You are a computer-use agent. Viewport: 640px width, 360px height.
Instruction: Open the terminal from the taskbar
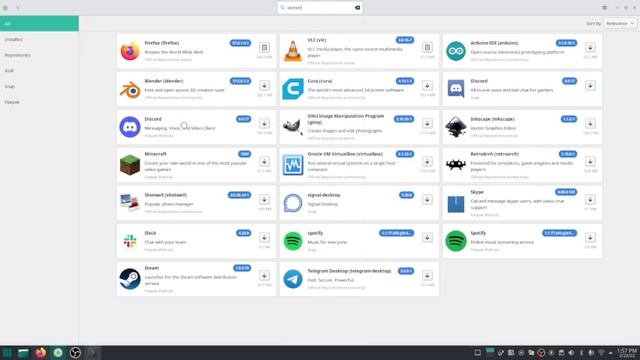tap(92, 353)
